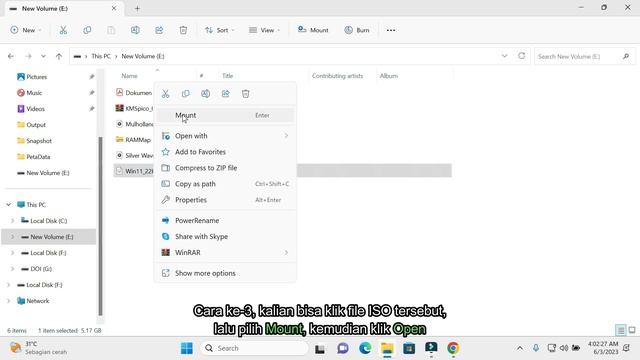Select Copy as path
Viewport: 640px width, 360px height.
click(x=225, y=184)
